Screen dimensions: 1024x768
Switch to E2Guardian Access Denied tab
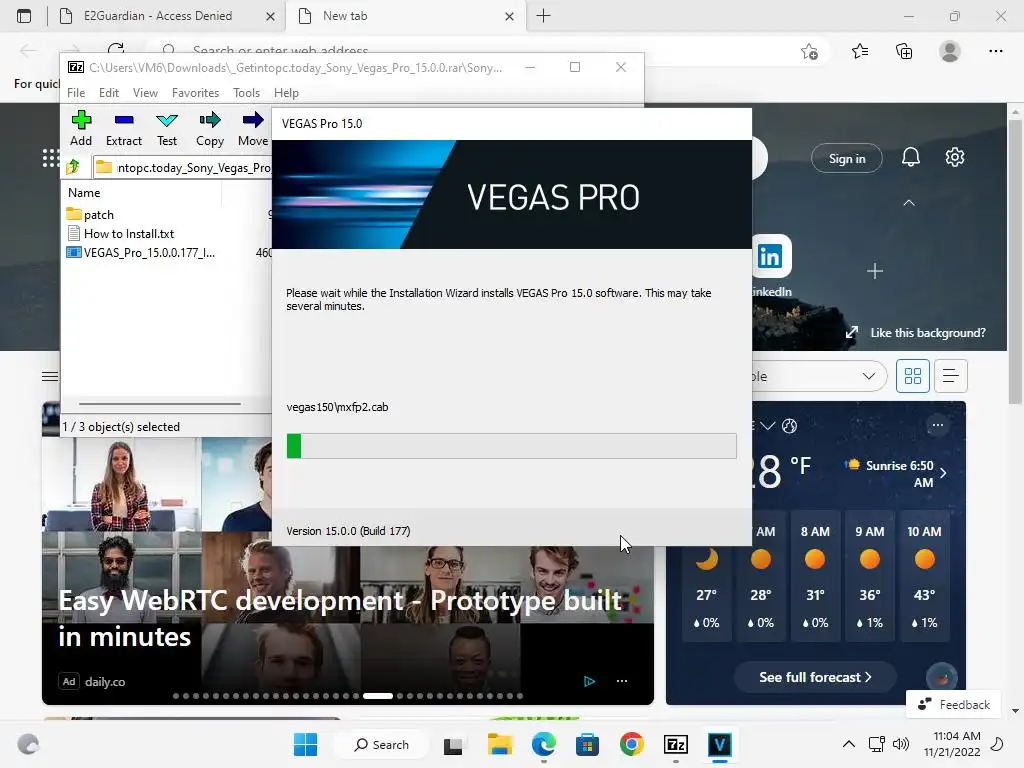tap(158, 16)
